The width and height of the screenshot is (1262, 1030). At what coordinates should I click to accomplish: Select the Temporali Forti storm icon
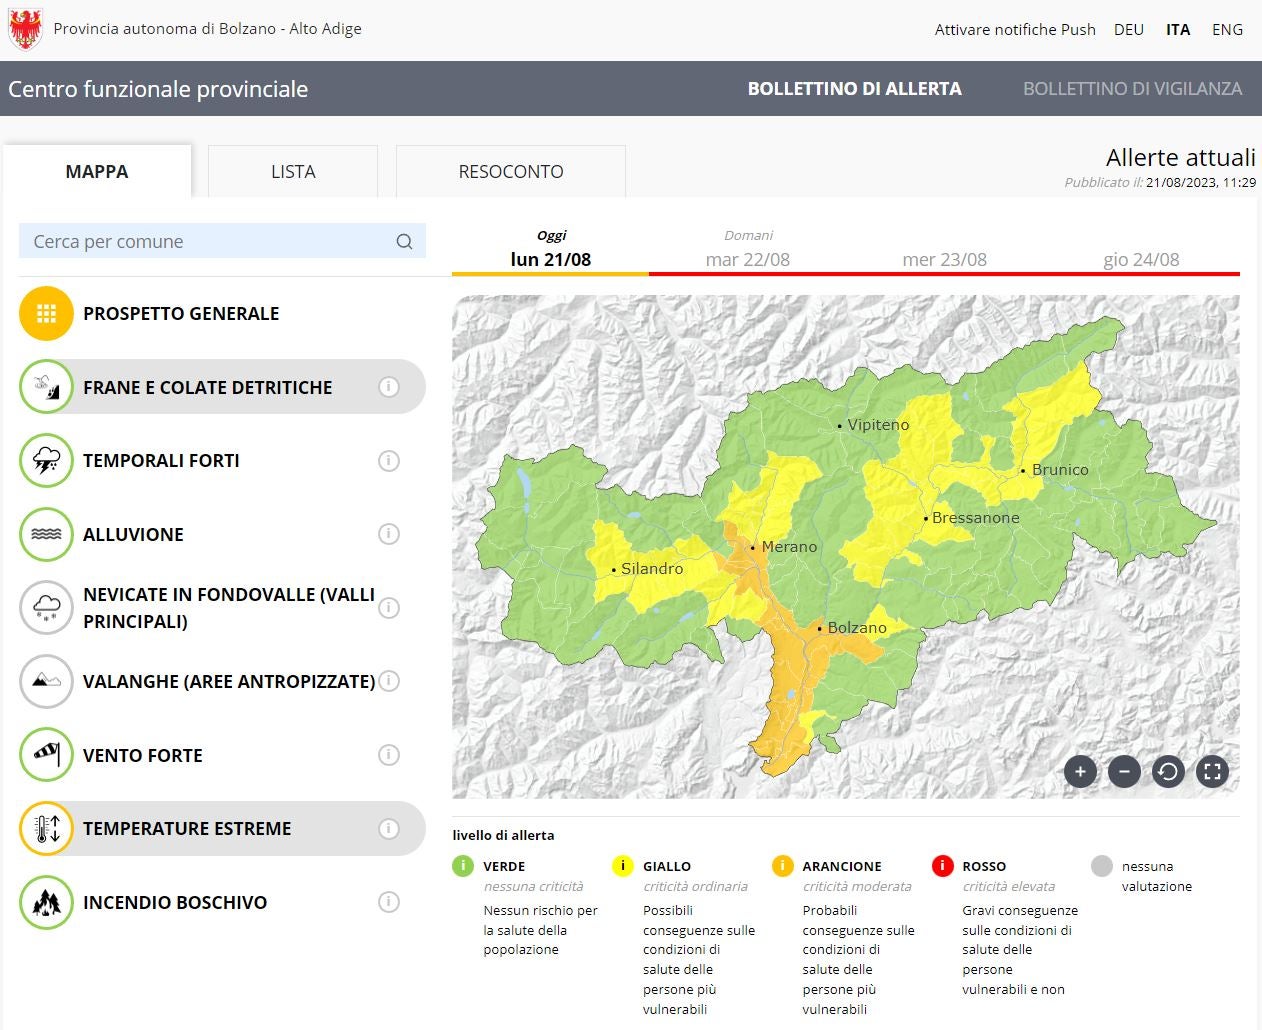pyautogui.click(x=46, y=461)
